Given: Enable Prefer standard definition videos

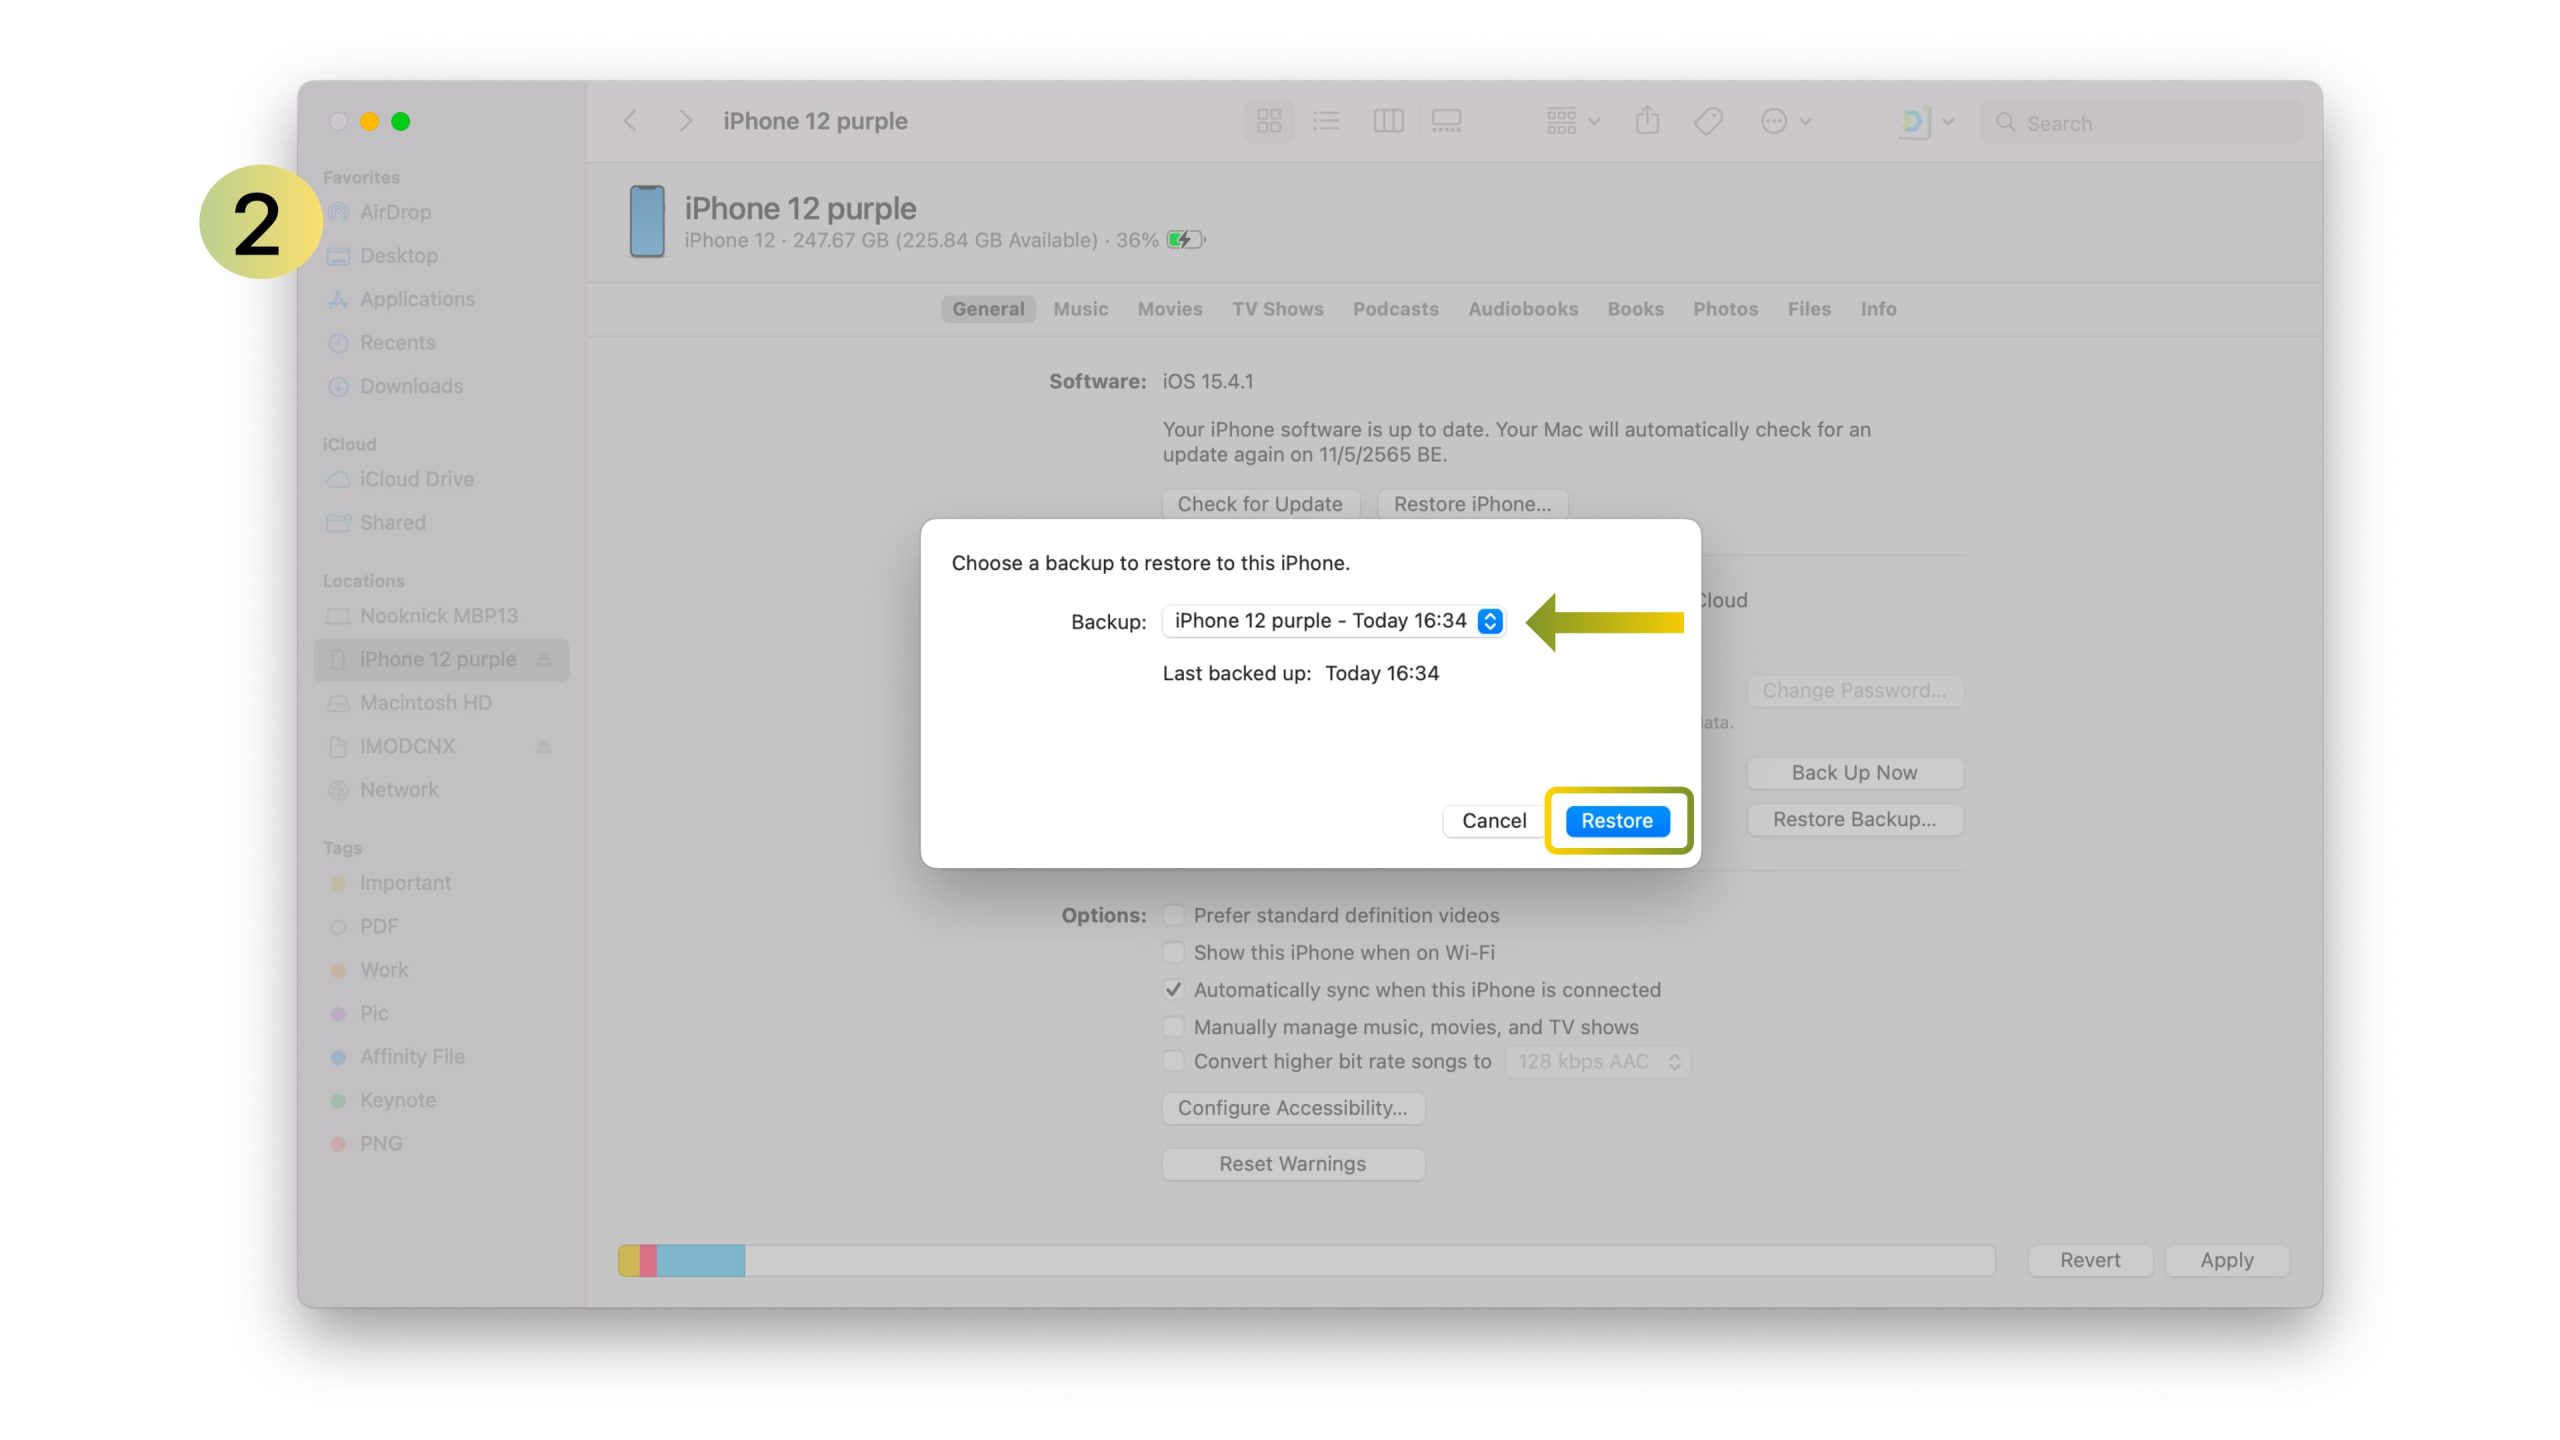Looking at the screenshot, I should coord(1173,915).
